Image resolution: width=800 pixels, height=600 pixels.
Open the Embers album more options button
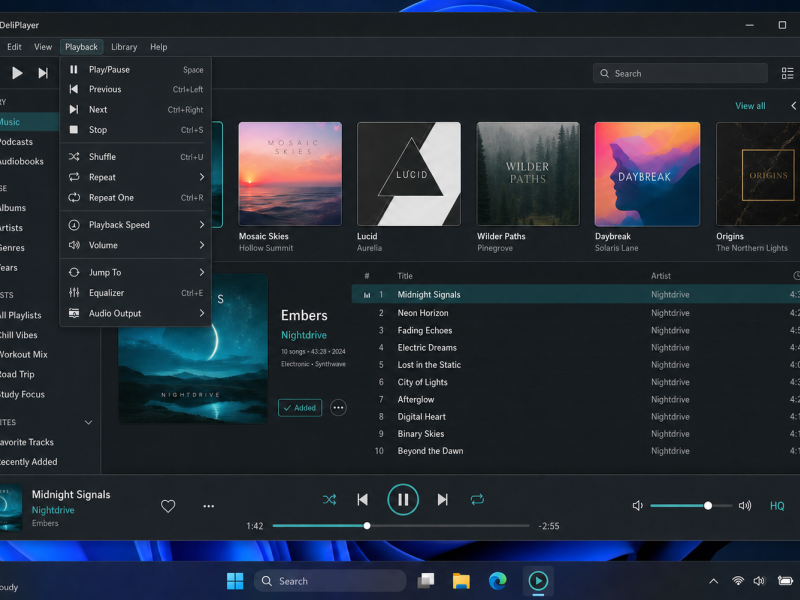[338, 408]
